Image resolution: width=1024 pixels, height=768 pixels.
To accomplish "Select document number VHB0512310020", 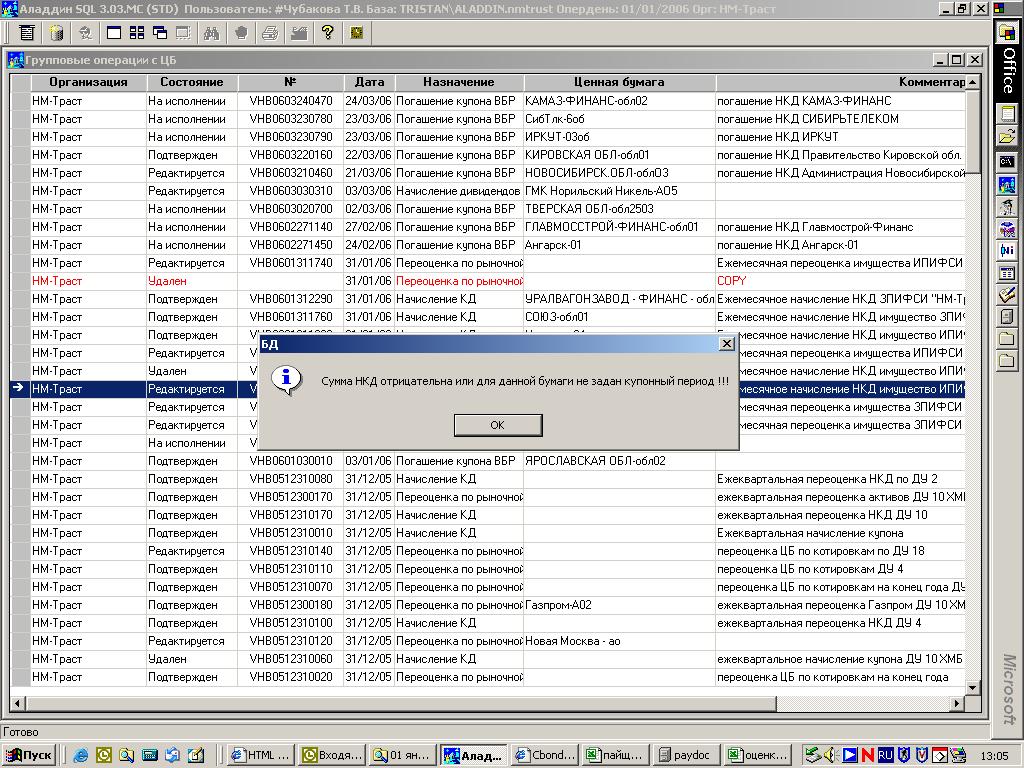I will (x=291, y=677).
